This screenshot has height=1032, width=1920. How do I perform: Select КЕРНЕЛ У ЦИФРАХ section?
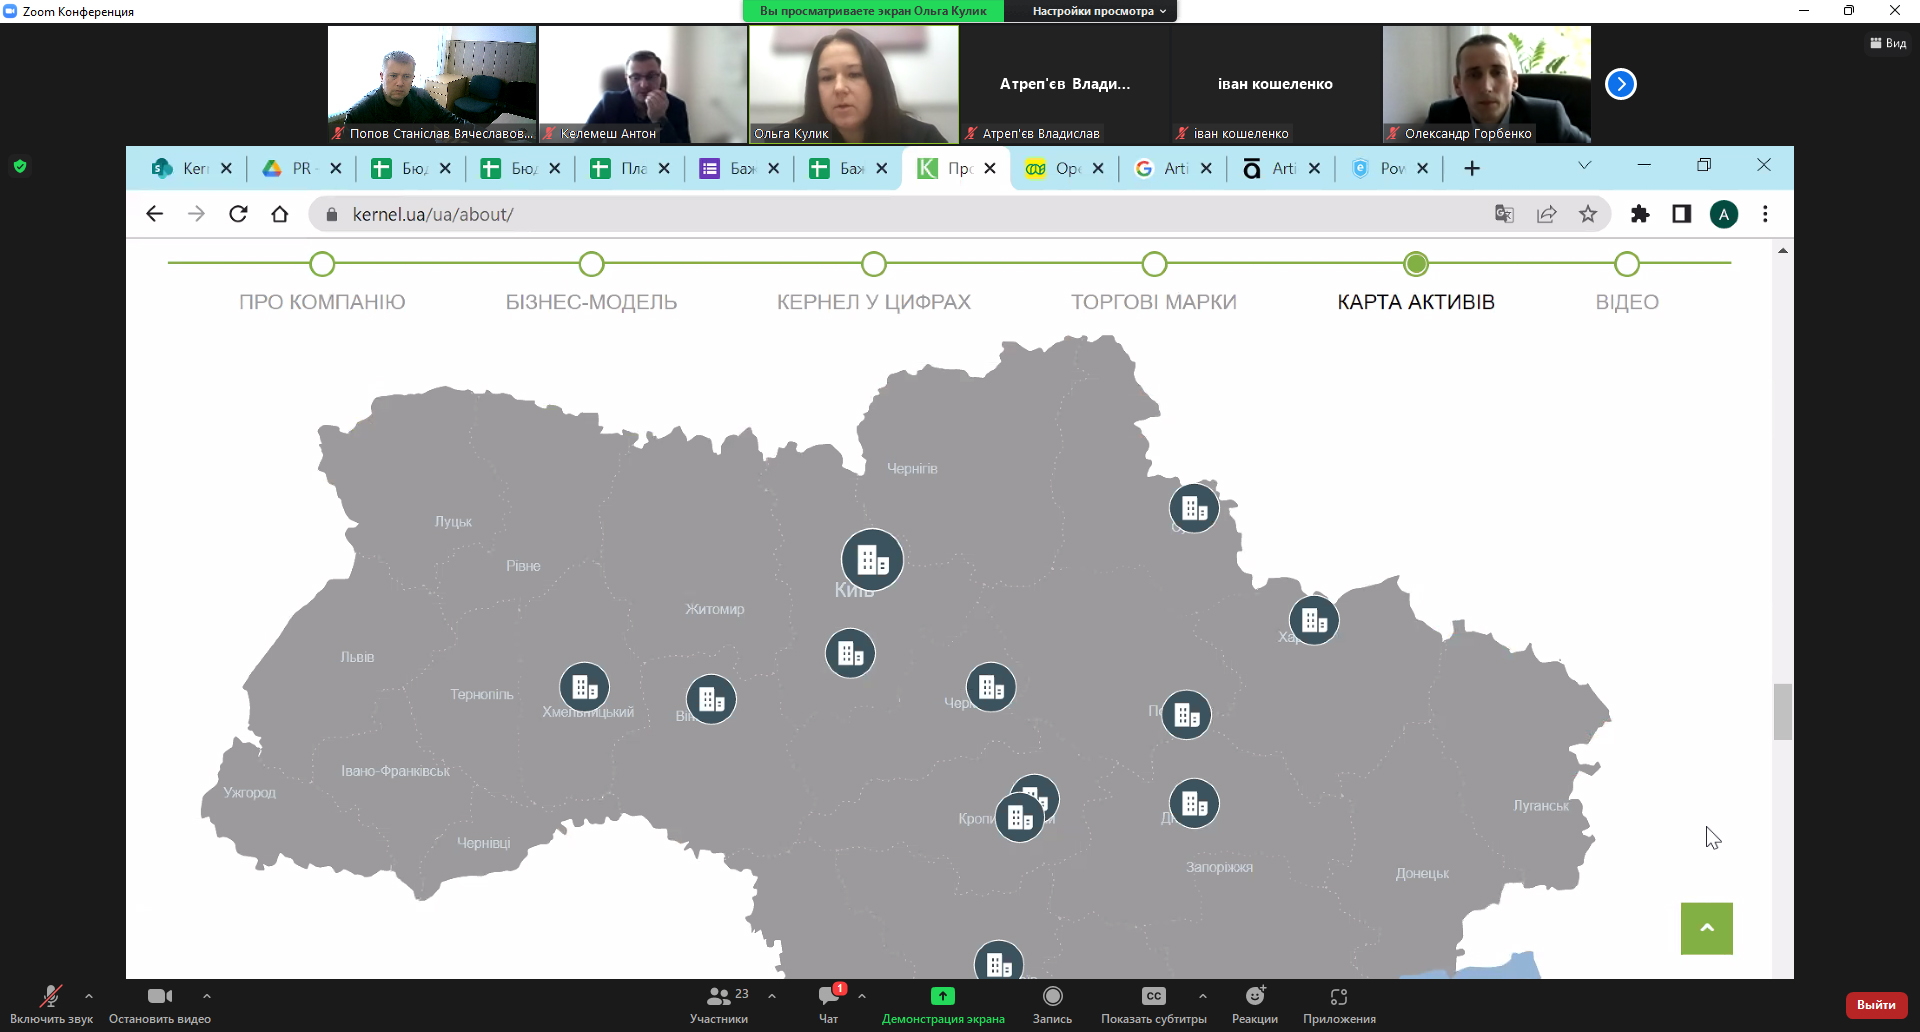coord(874,302)
